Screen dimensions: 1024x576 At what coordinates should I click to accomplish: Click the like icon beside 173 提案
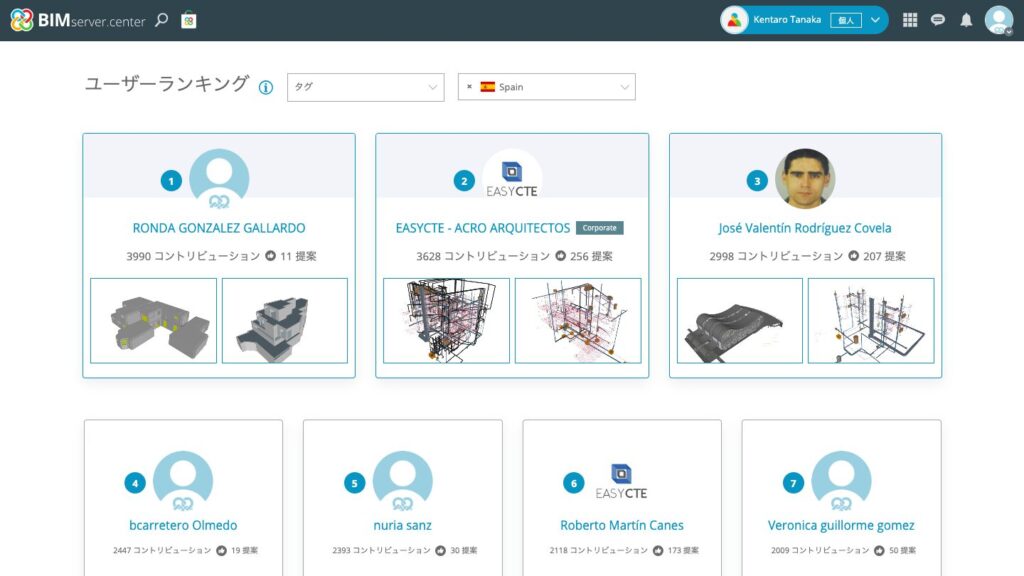click(658, 551)
